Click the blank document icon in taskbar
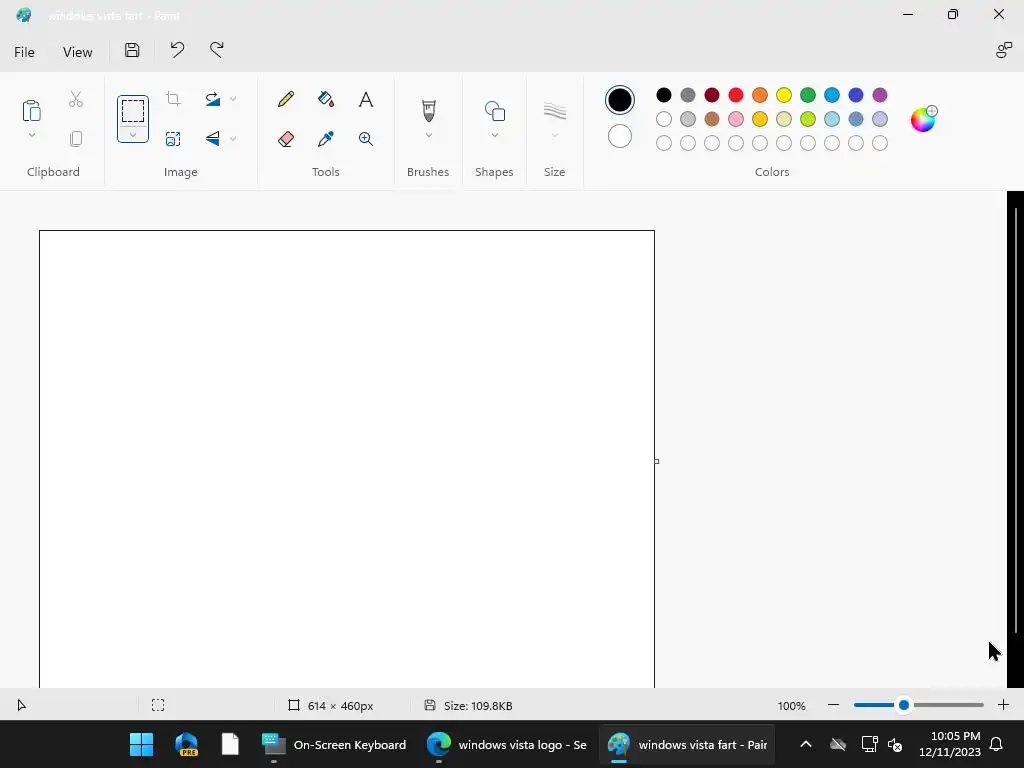Image resolution: width=1024 pixels, height=768 pixels. tap(230, 744)
